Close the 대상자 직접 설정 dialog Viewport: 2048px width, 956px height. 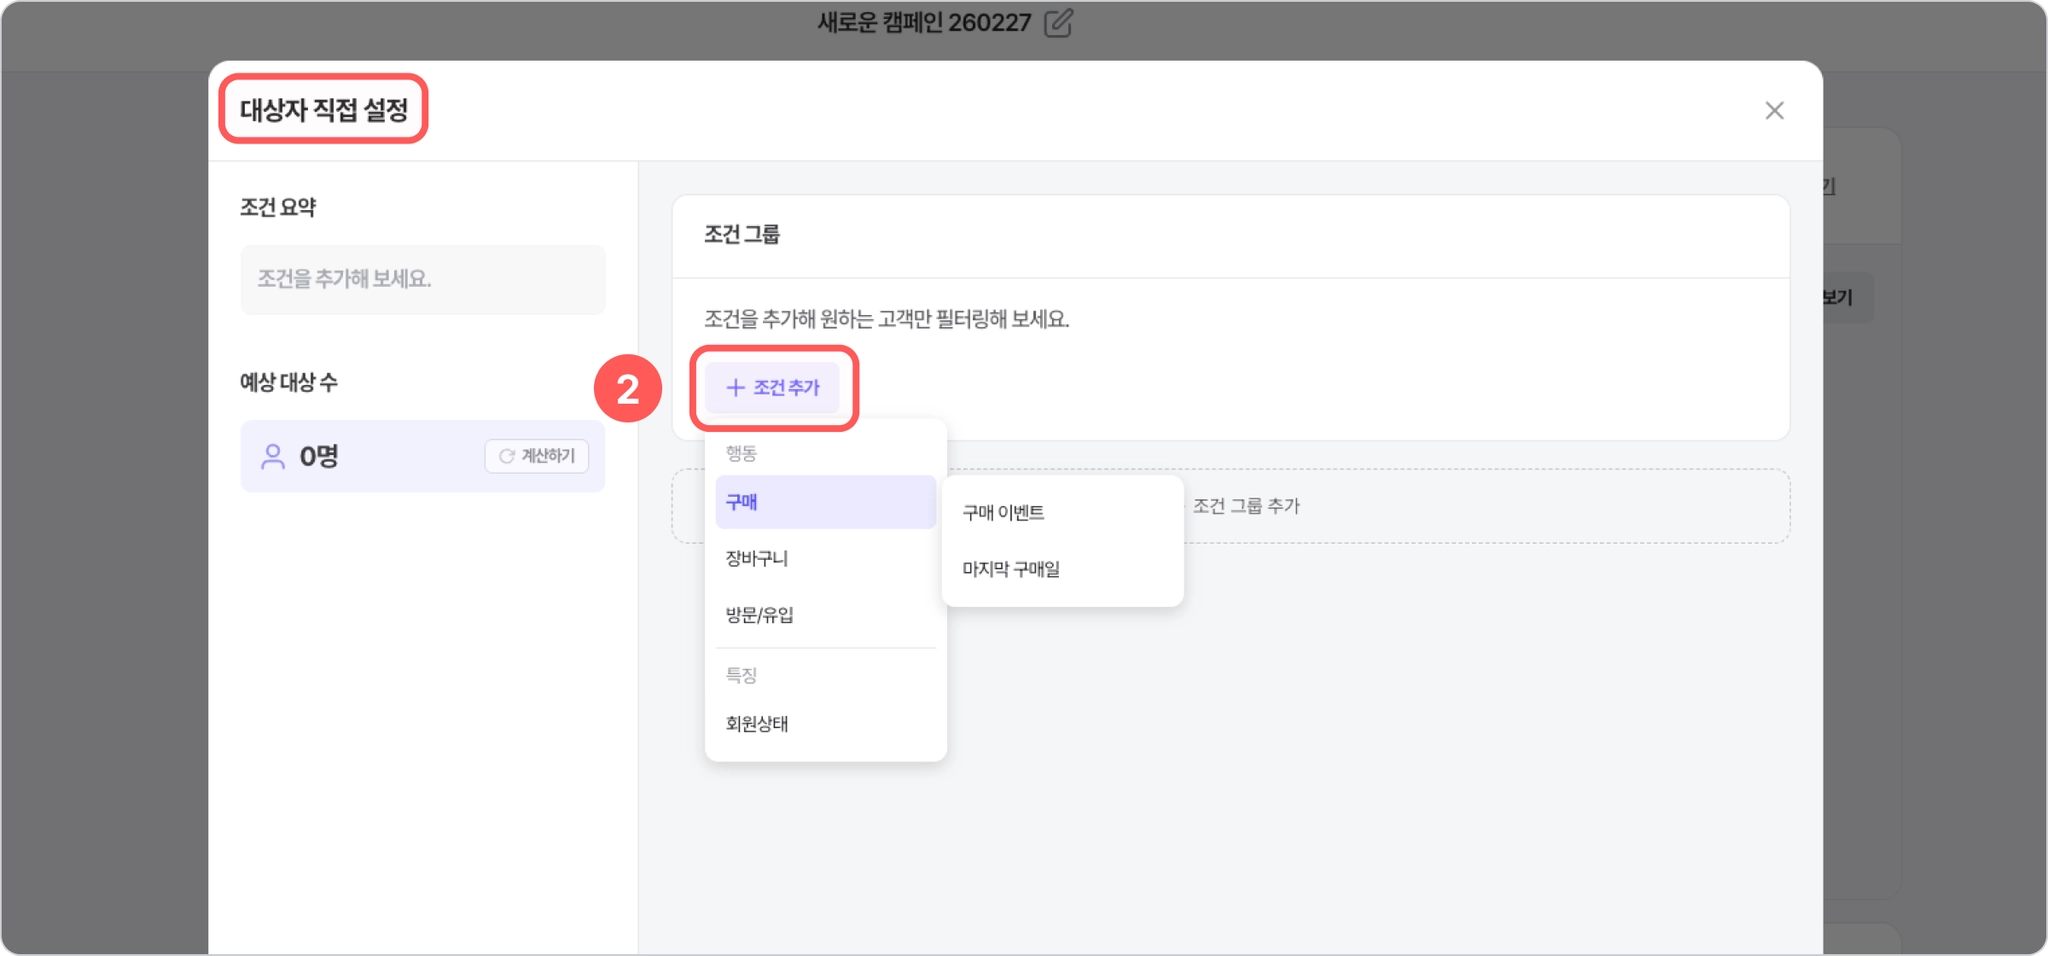1774,110
